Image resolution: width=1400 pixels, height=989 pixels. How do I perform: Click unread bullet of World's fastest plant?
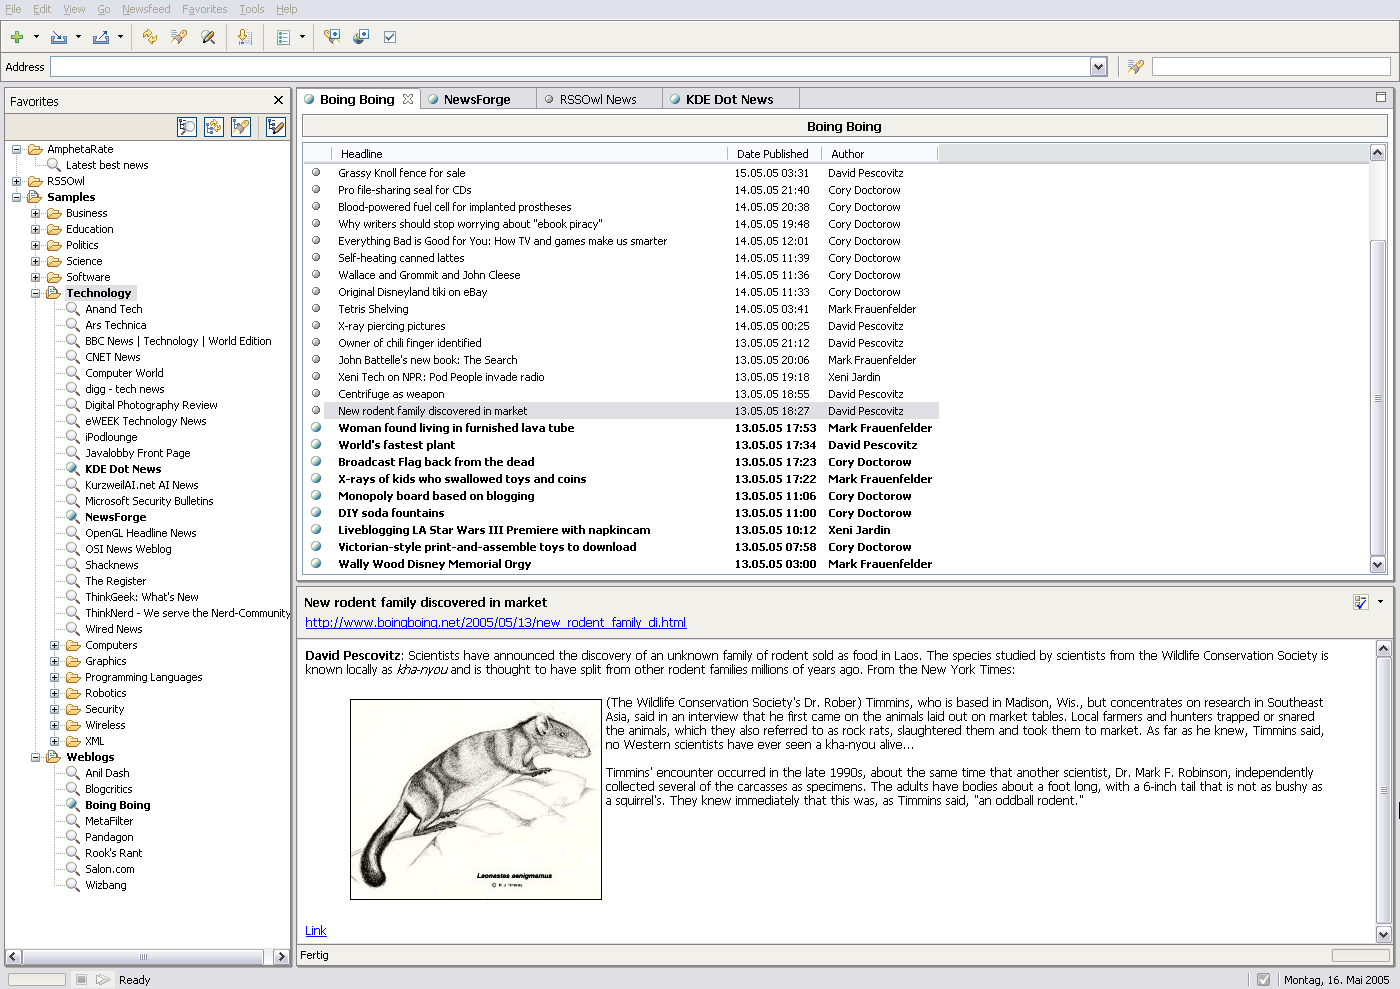coord(316,445)
